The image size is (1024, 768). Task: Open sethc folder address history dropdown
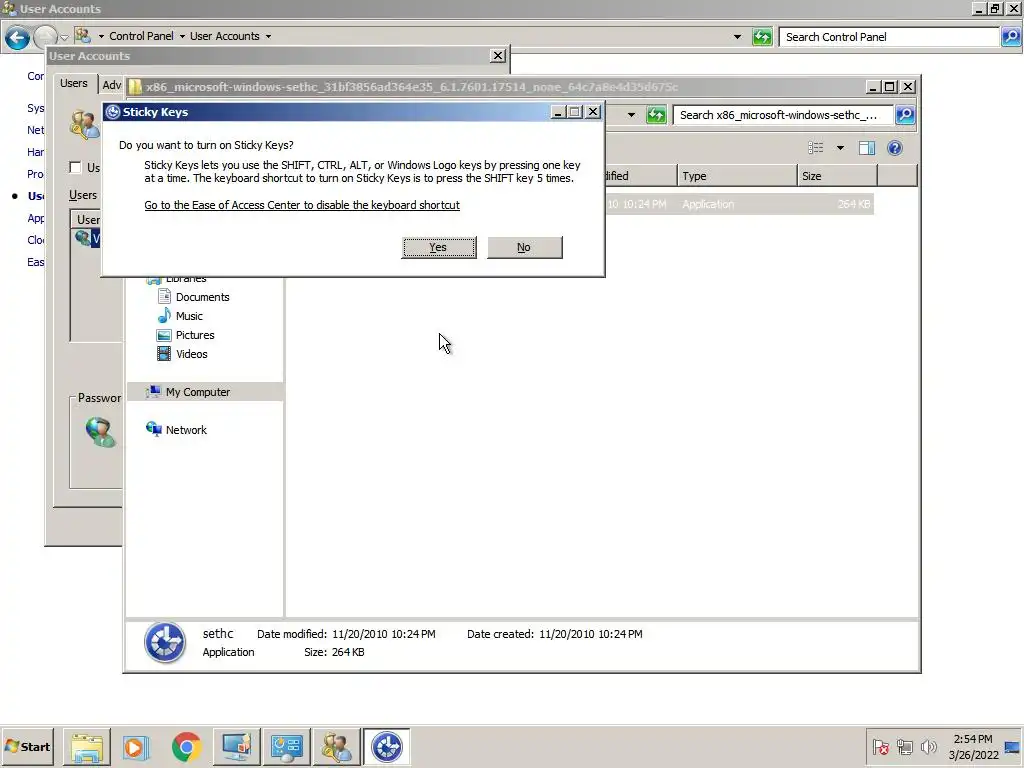point(631,115)
